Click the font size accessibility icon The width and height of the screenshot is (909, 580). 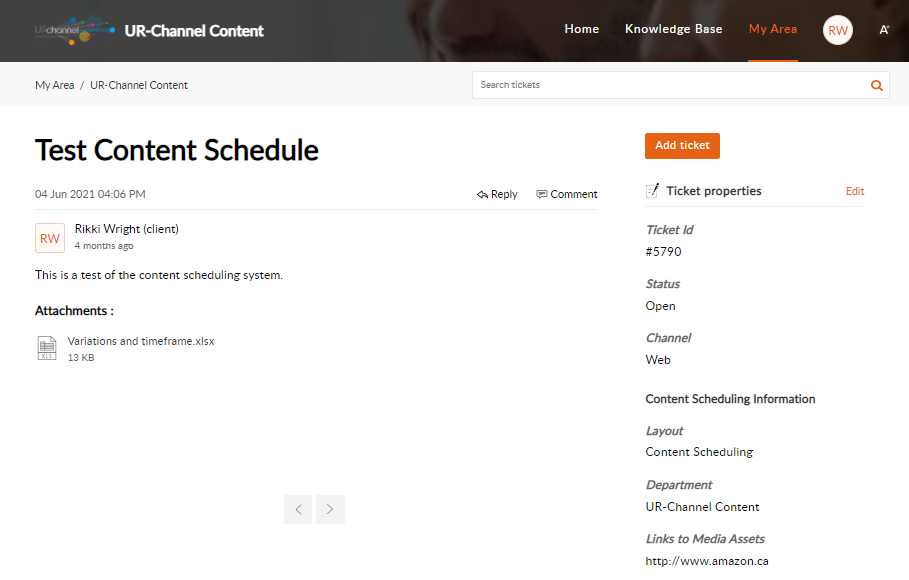click(x=884, y=30)
